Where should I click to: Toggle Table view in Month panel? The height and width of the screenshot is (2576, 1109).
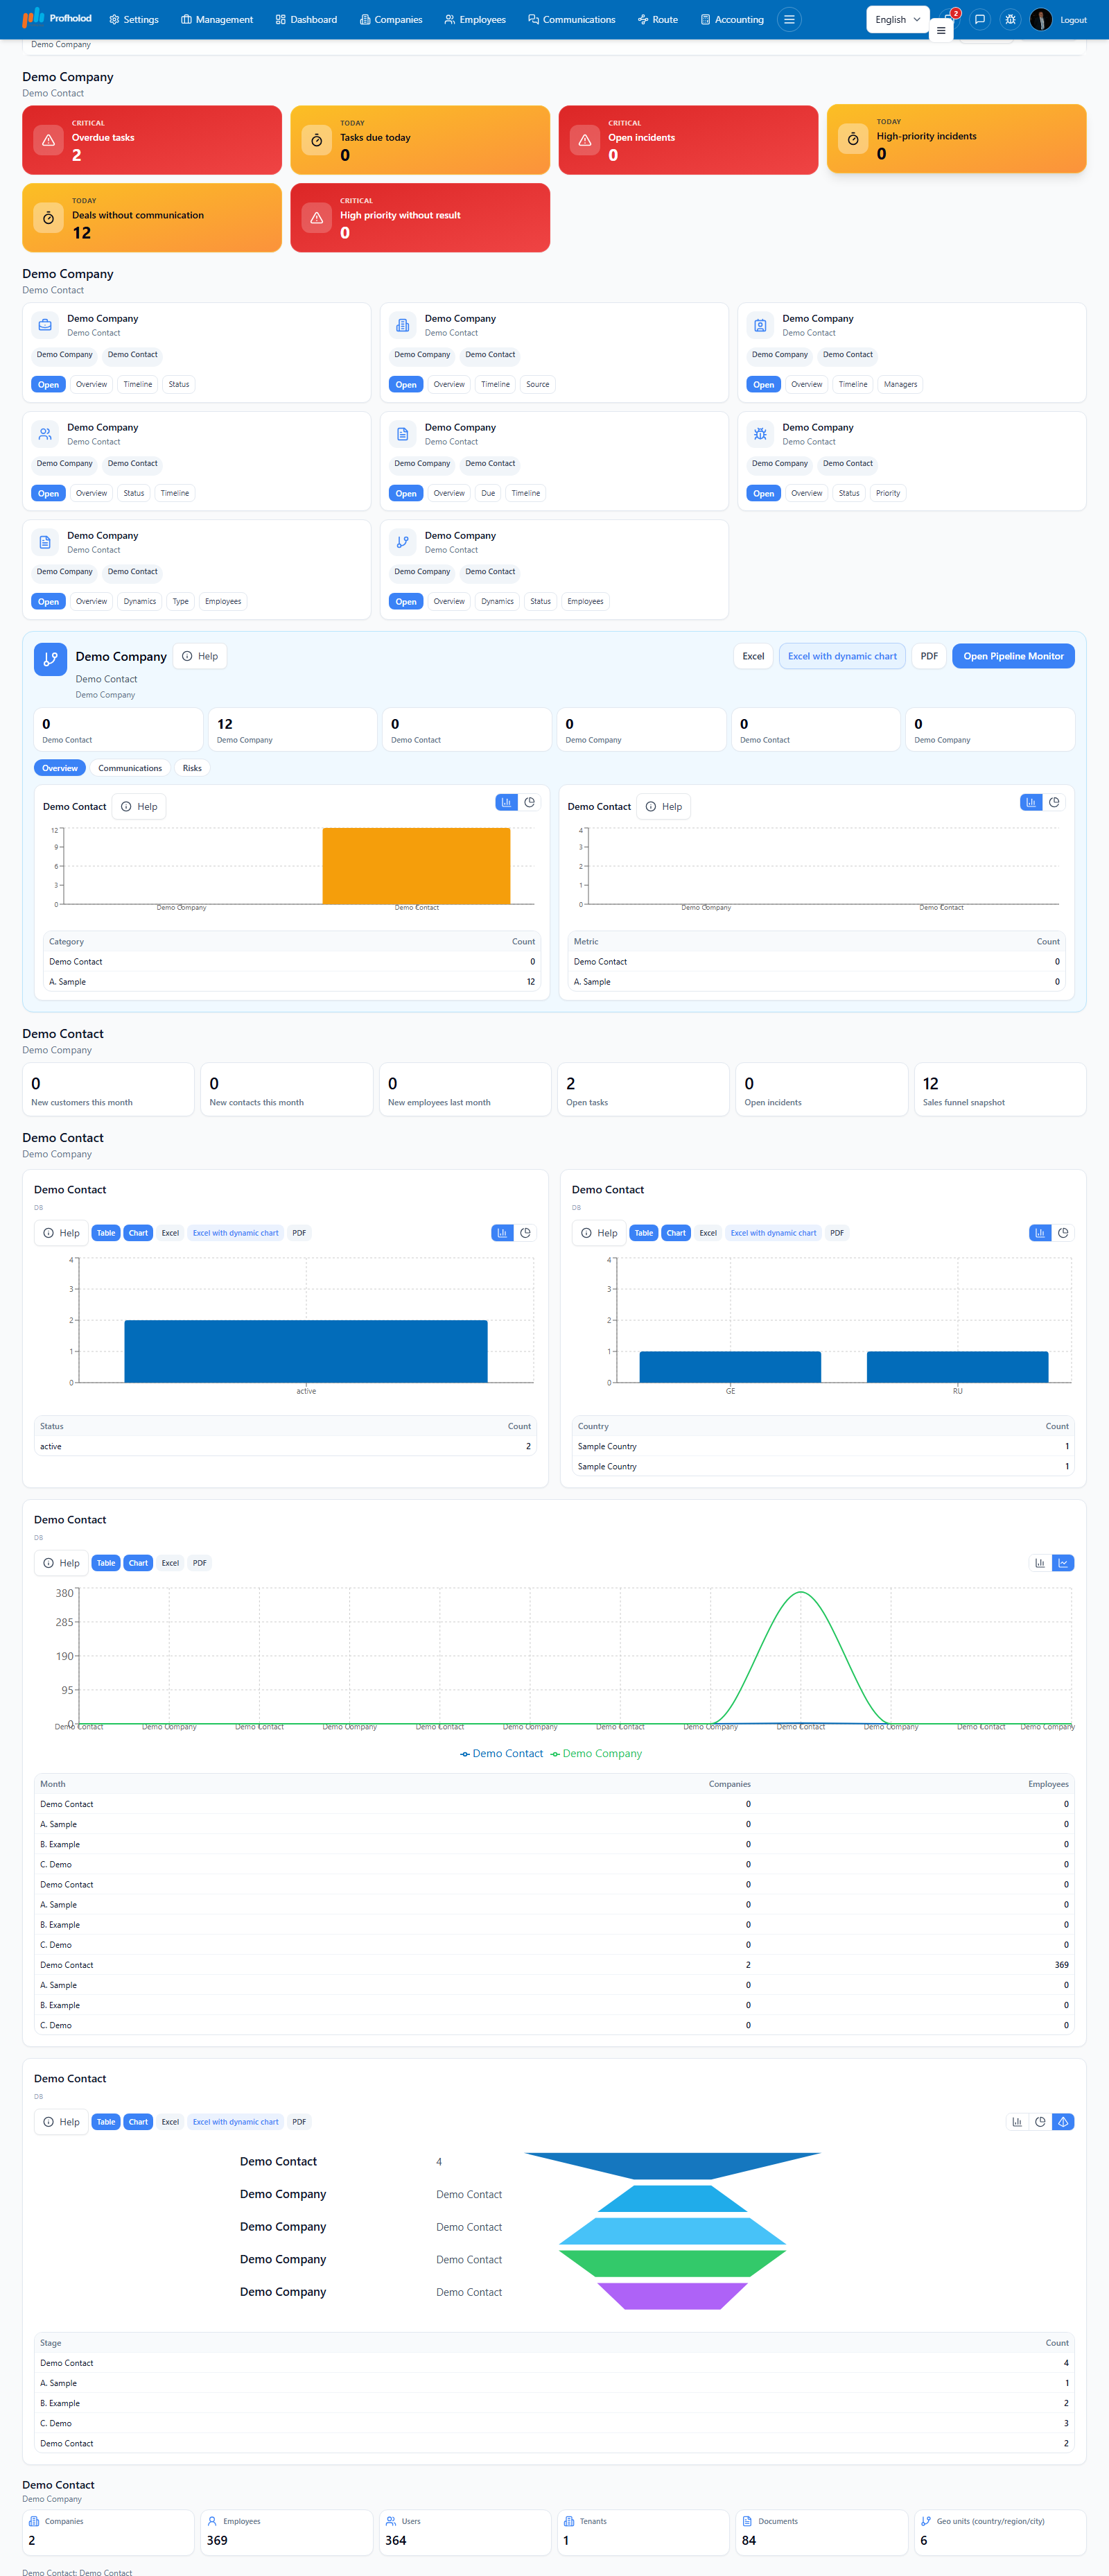pos(106,1563)
